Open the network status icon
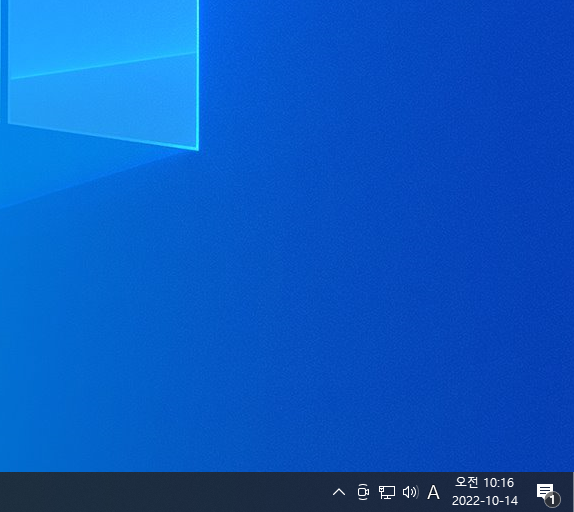 click(x=387, y=492)
